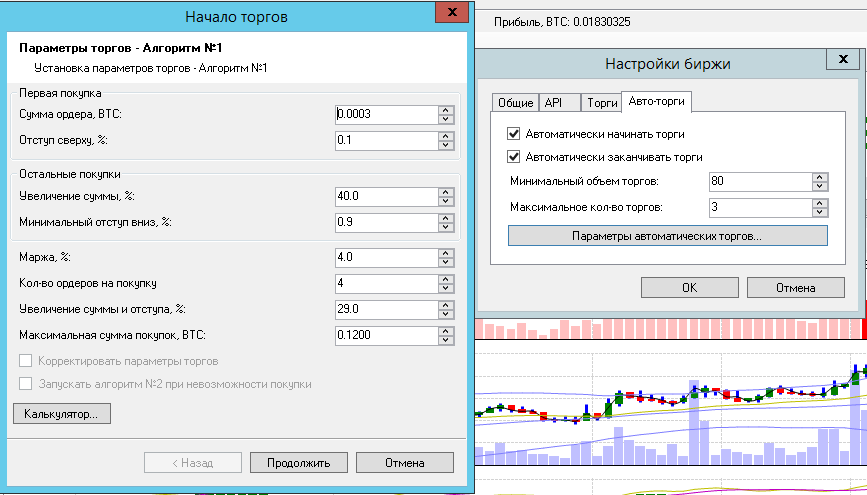
Task: Click the Калькулятор button
Action: 61,413
